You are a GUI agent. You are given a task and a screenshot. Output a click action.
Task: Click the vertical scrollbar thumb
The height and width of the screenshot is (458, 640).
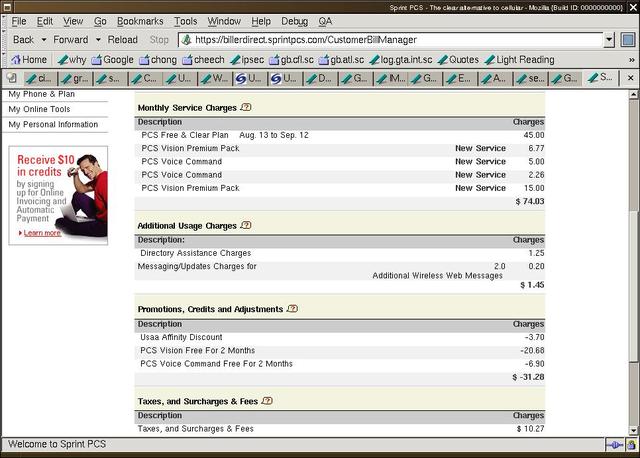coord(633,287)
